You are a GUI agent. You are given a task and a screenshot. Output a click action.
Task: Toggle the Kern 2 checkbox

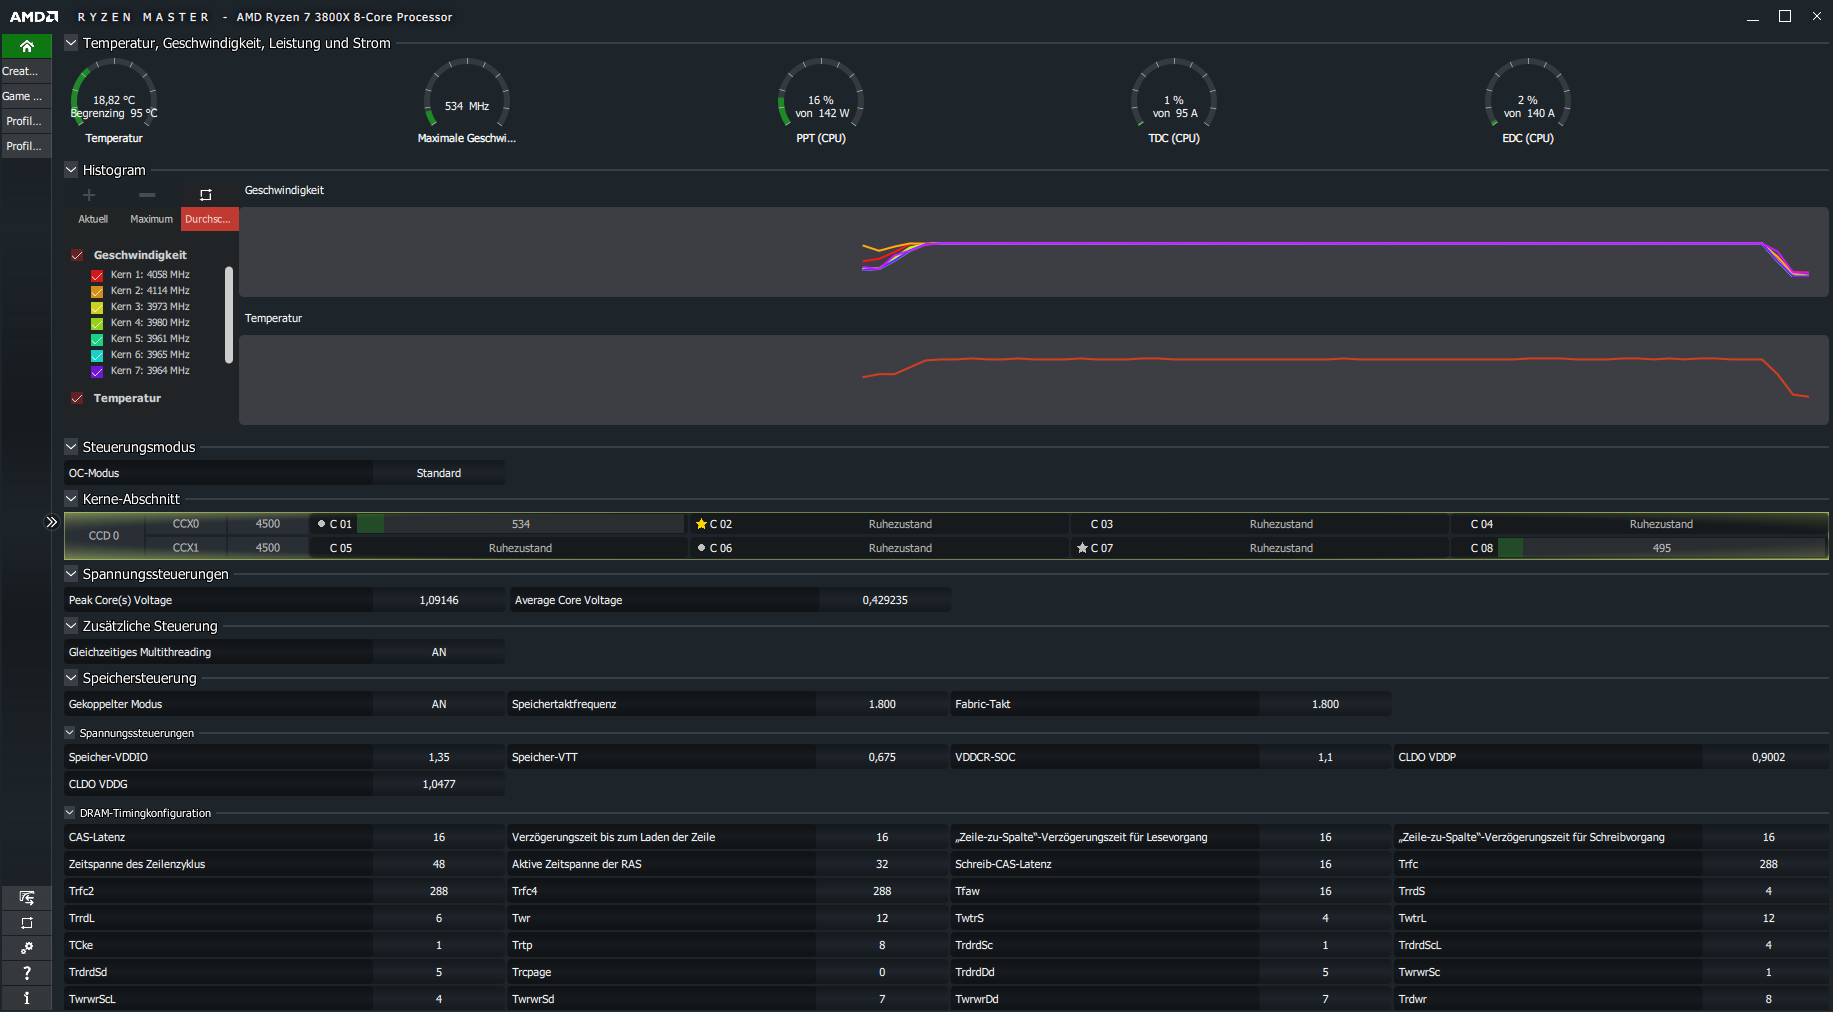(97, 291)
